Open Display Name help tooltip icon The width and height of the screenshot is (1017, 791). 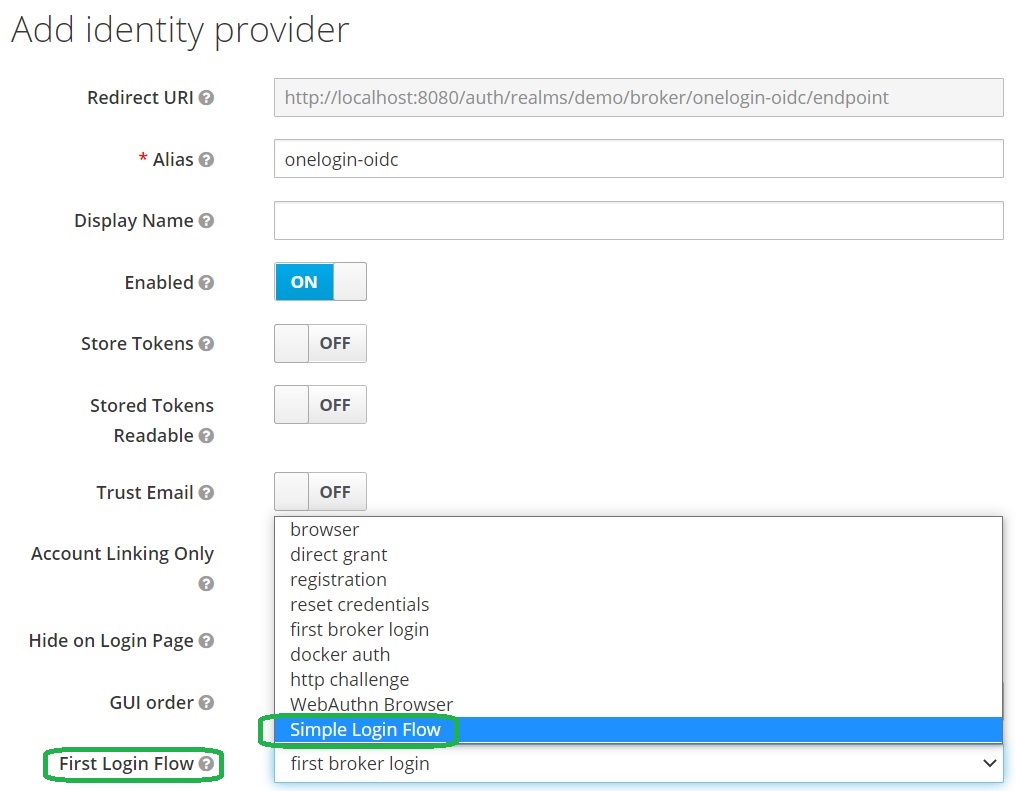(x=206, y=221)
